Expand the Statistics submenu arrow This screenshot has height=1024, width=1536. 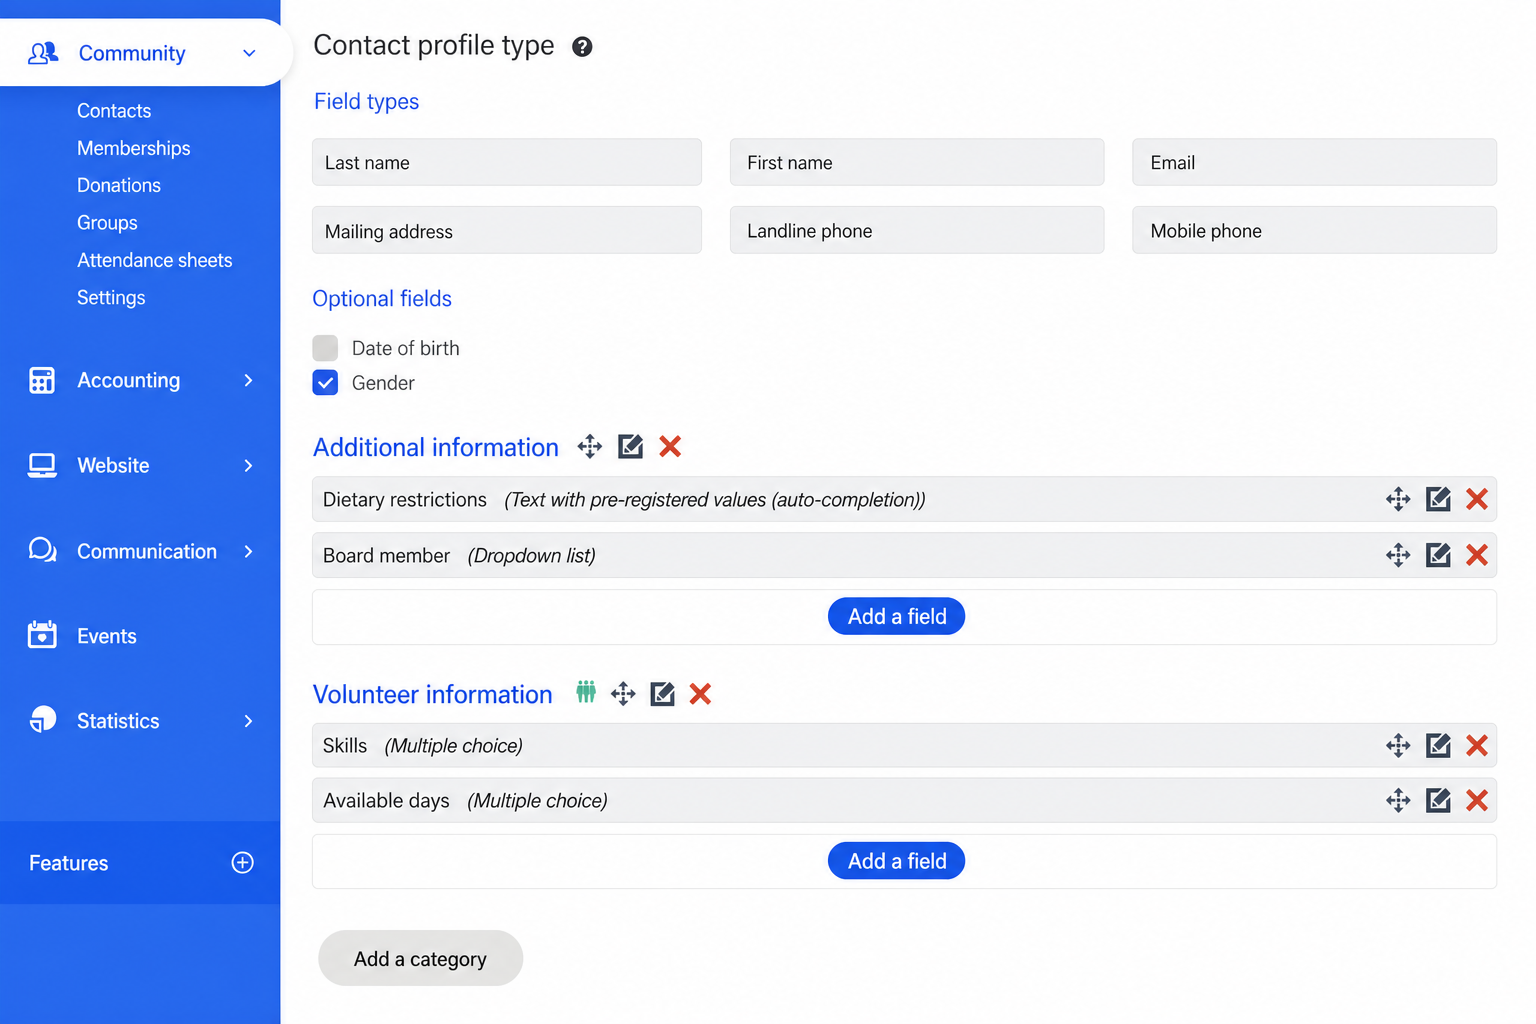click(x=248, y=721)
